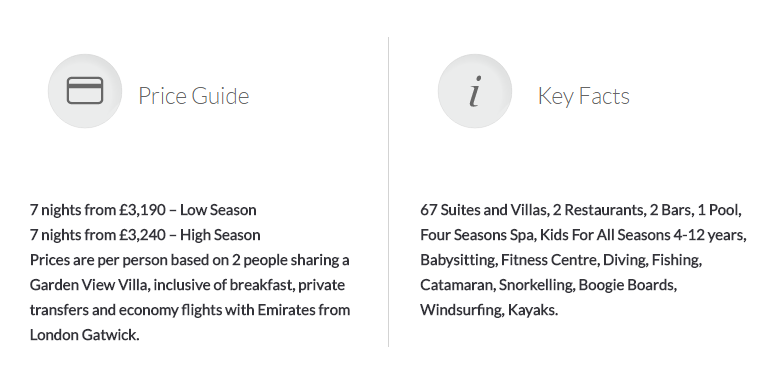Click the credit card Price Guide icon
Screen dimensions: 758x377
[85, 91]
